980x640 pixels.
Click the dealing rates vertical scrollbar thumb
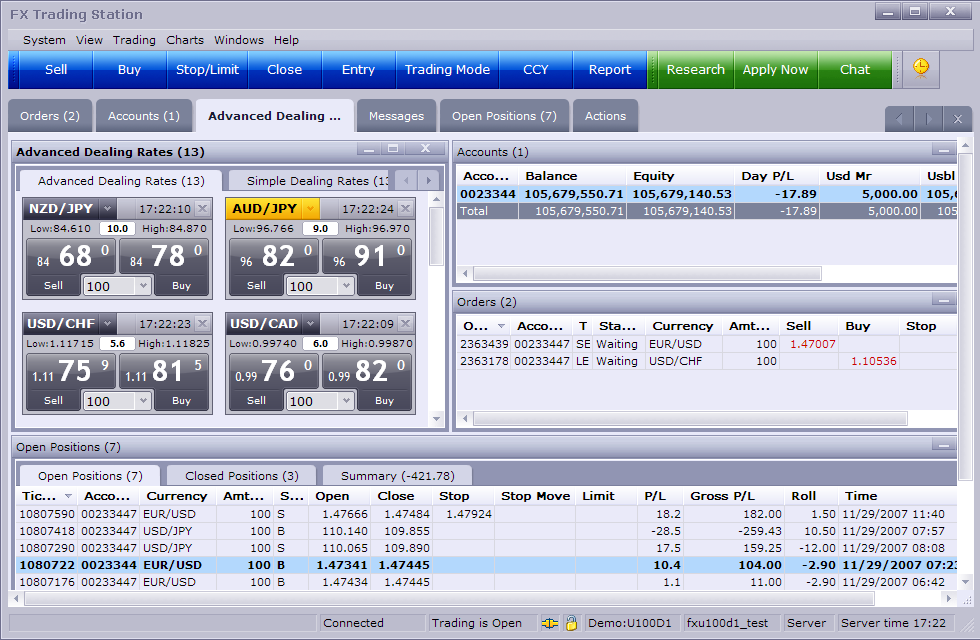(436, 237)
